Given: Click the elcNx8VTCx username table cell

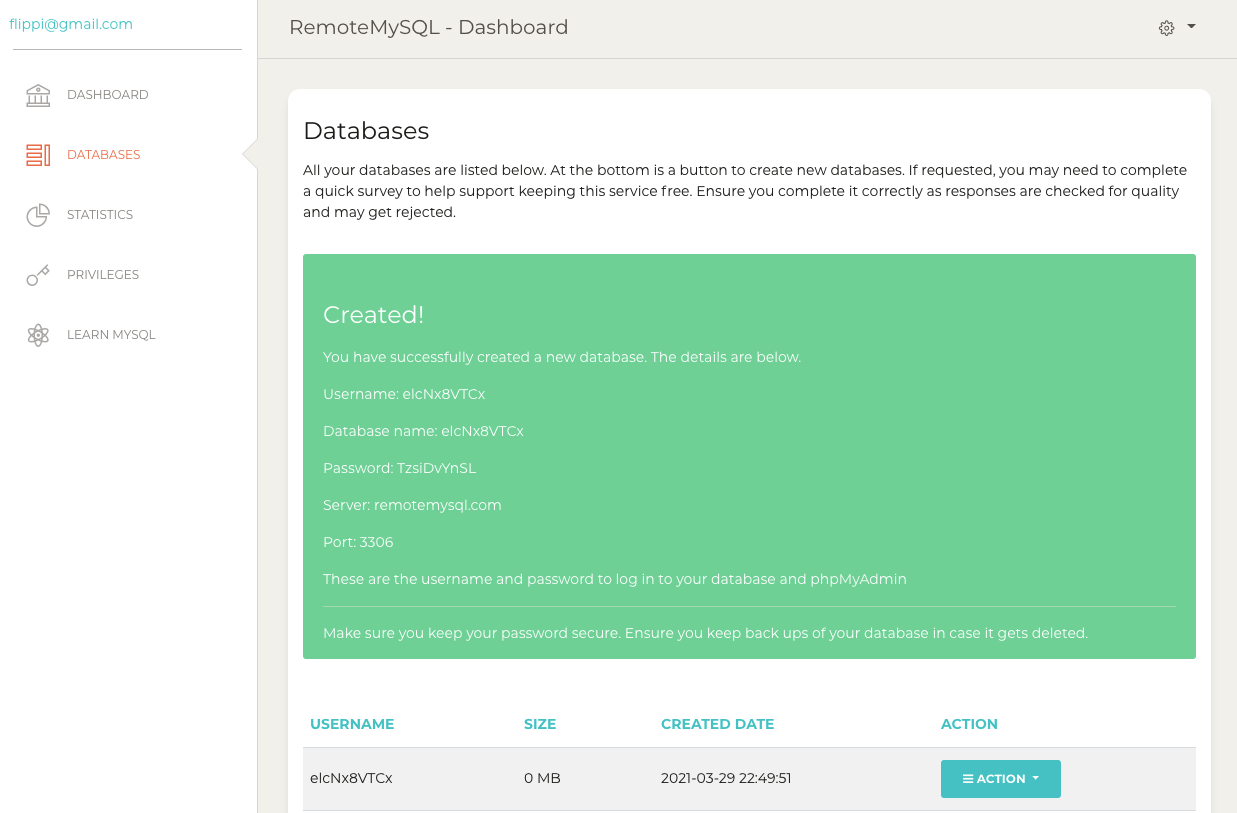Looking at the screenshot, I should click(351, 778).
